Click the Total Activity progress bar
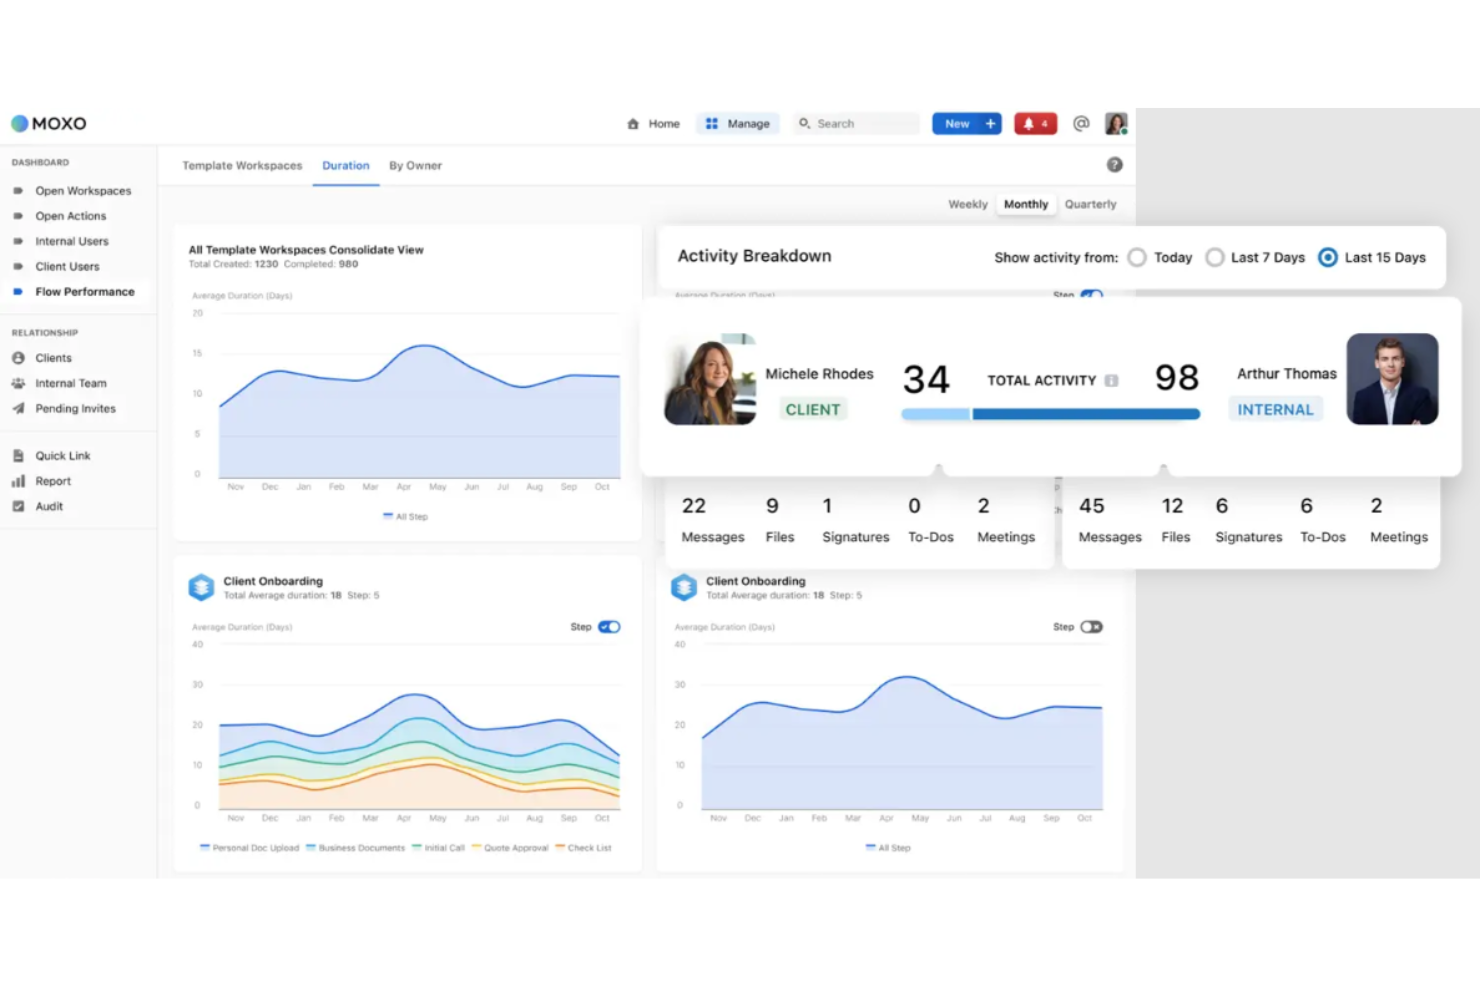 point(1050,414)
